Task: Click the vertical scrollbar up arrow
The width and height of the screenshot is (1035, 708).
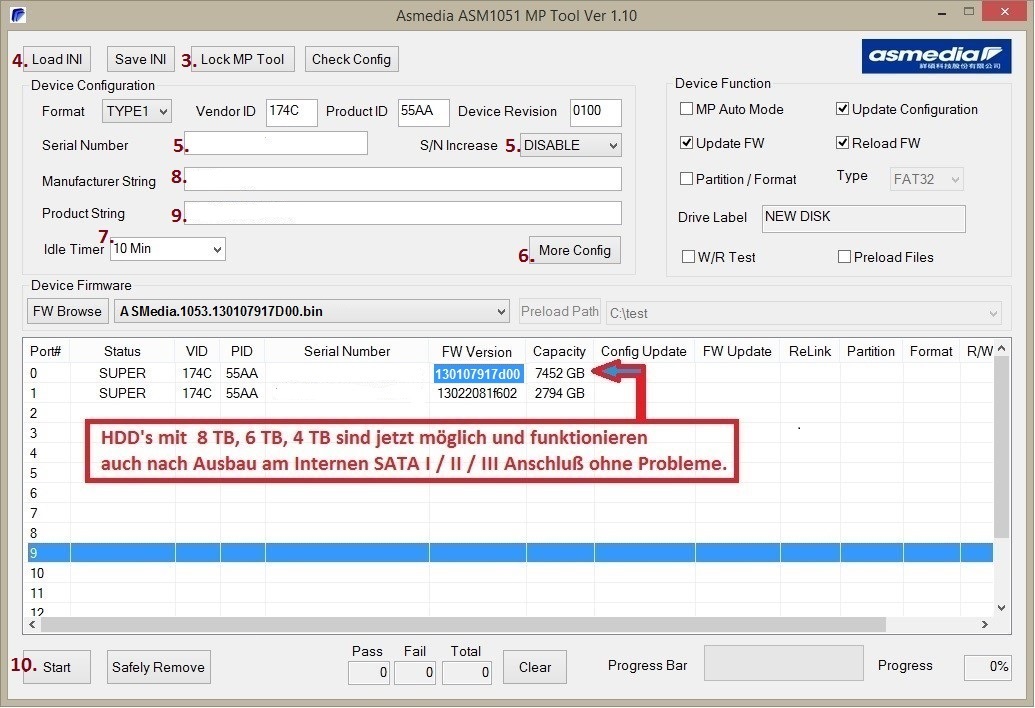Action: pos(1001,348)
